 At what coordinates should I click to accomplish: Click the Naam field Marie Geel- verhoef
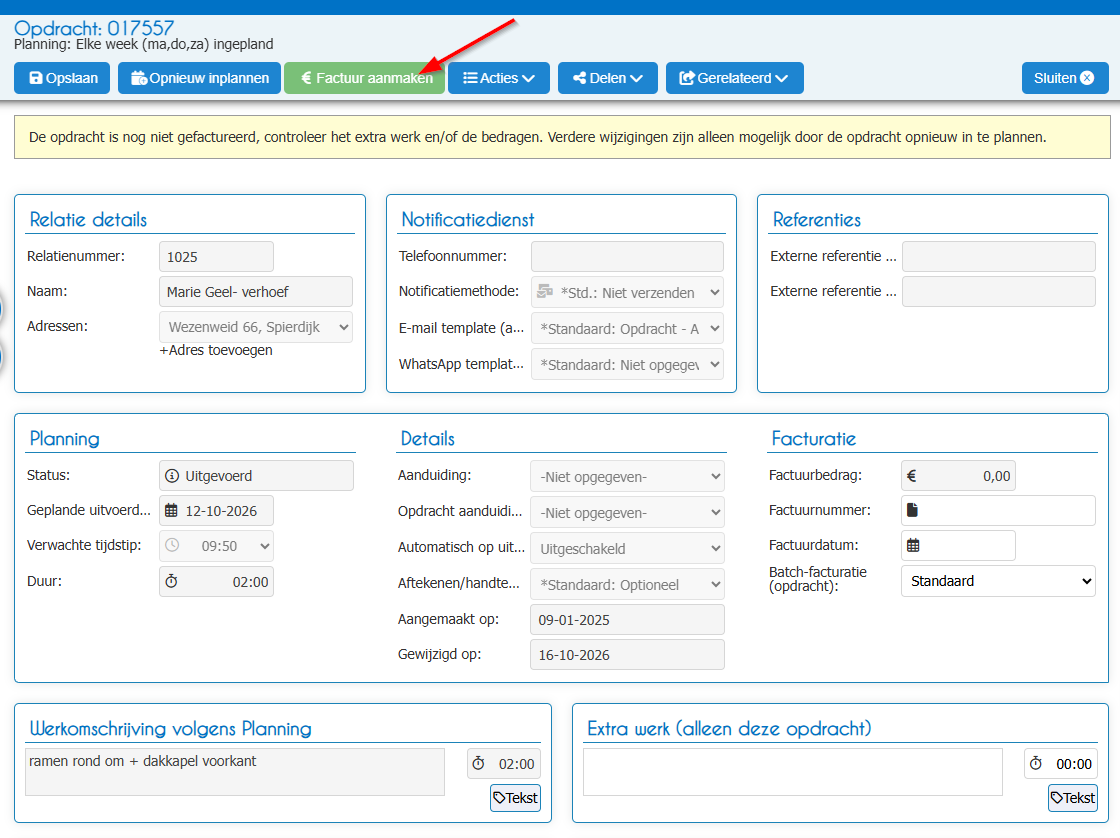point(256,291)
